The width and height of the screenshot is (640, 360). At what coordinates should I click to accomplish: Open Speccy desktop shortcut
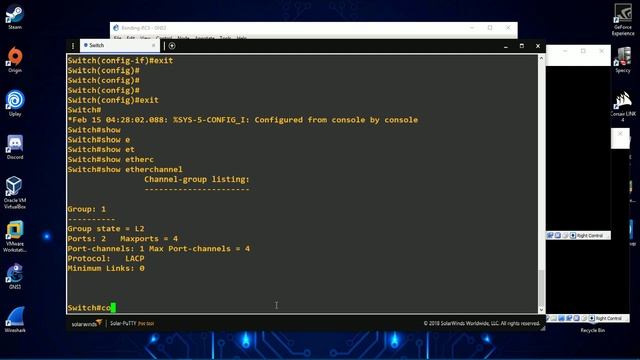click(623, 60)
